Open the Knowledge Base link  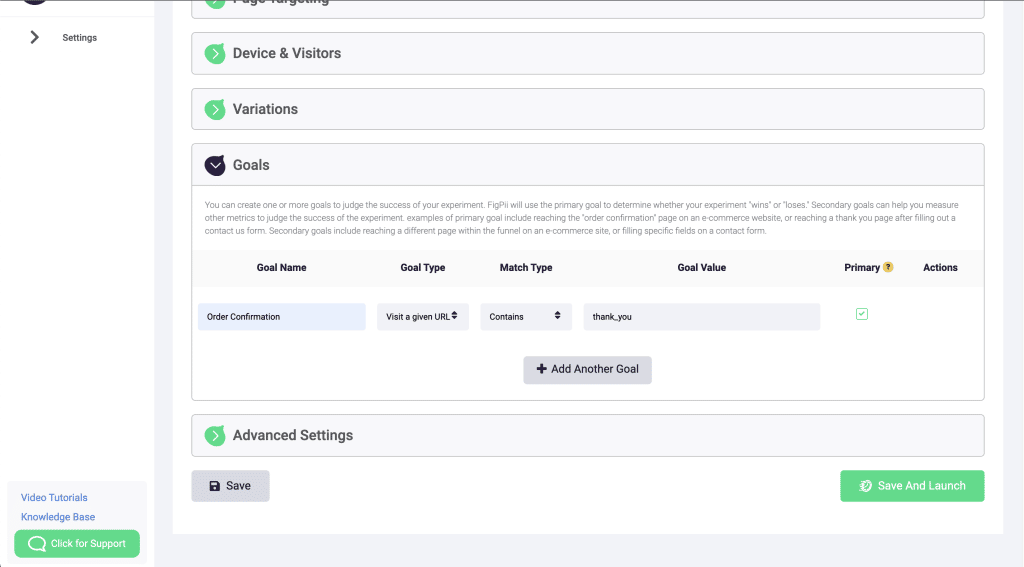(x=58, y=517)
